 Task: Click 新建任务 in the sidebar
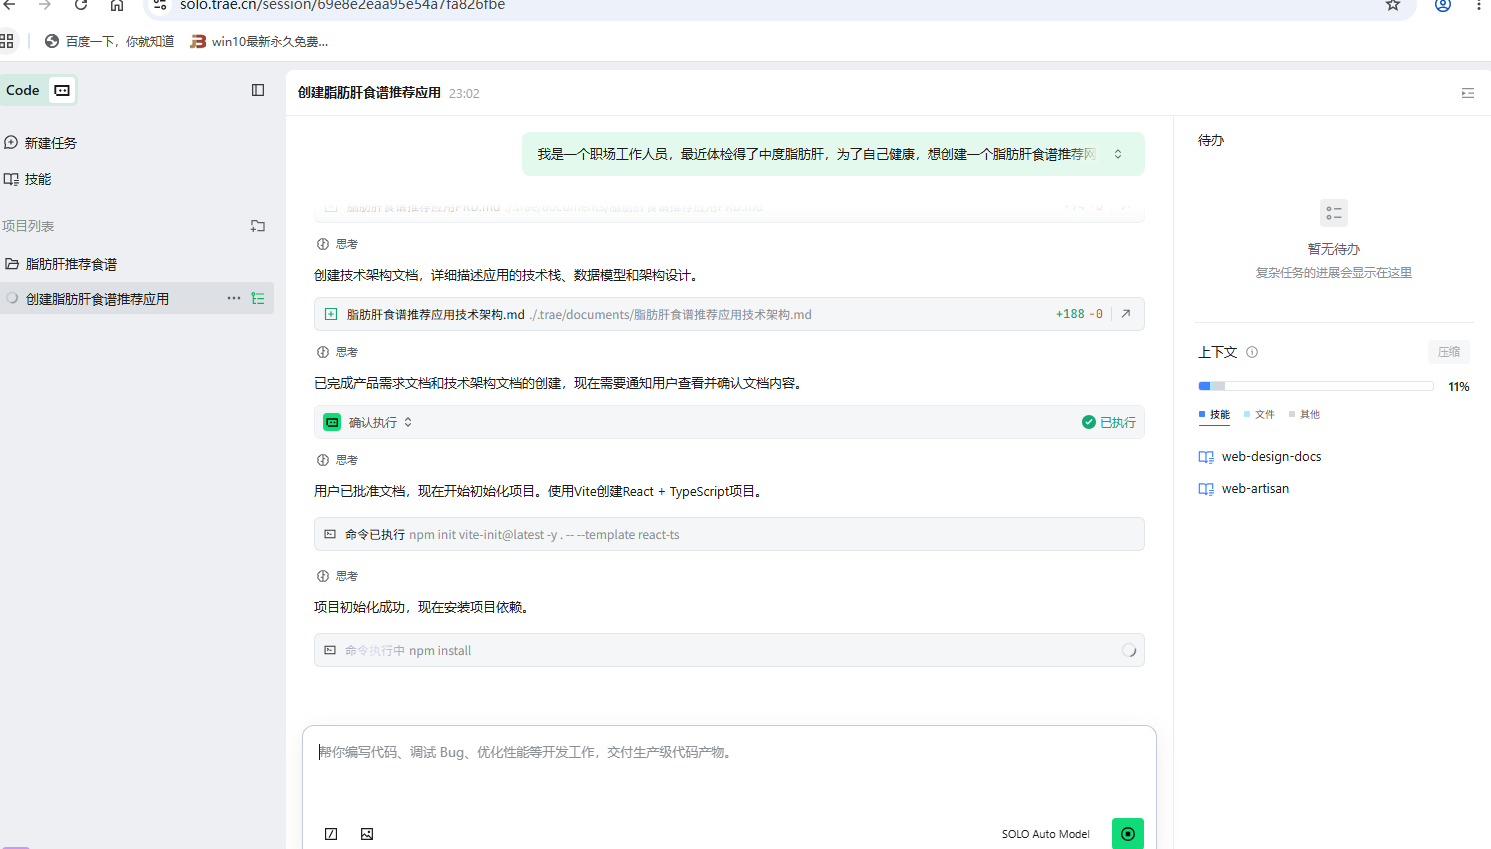[x=50, y=143]
